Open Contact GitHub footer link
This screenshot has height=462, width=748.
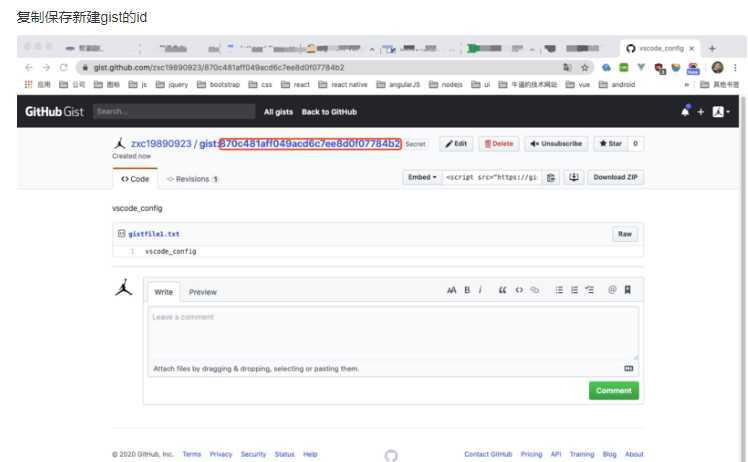488,454
